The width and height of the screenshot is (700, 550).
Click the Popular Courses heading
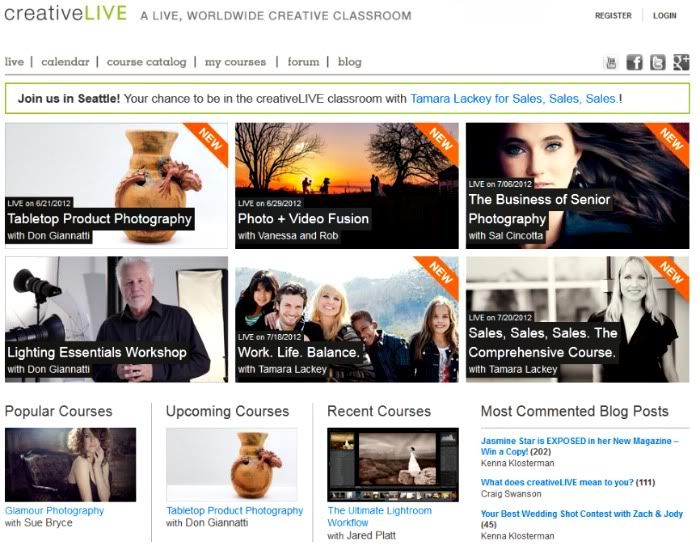click(58, 411)
